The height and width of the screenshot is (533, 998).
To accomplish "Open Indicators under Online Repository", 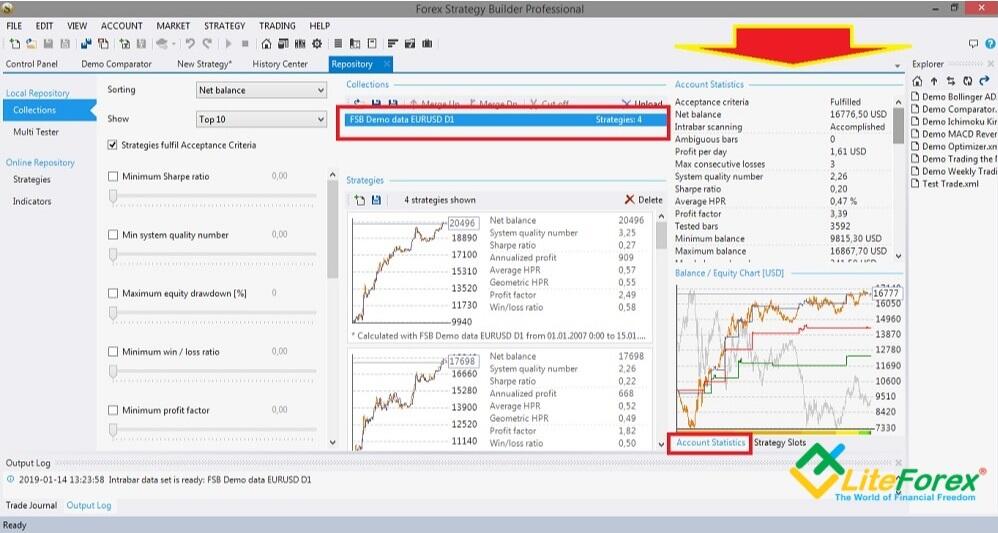I will [x=32, y=201].
